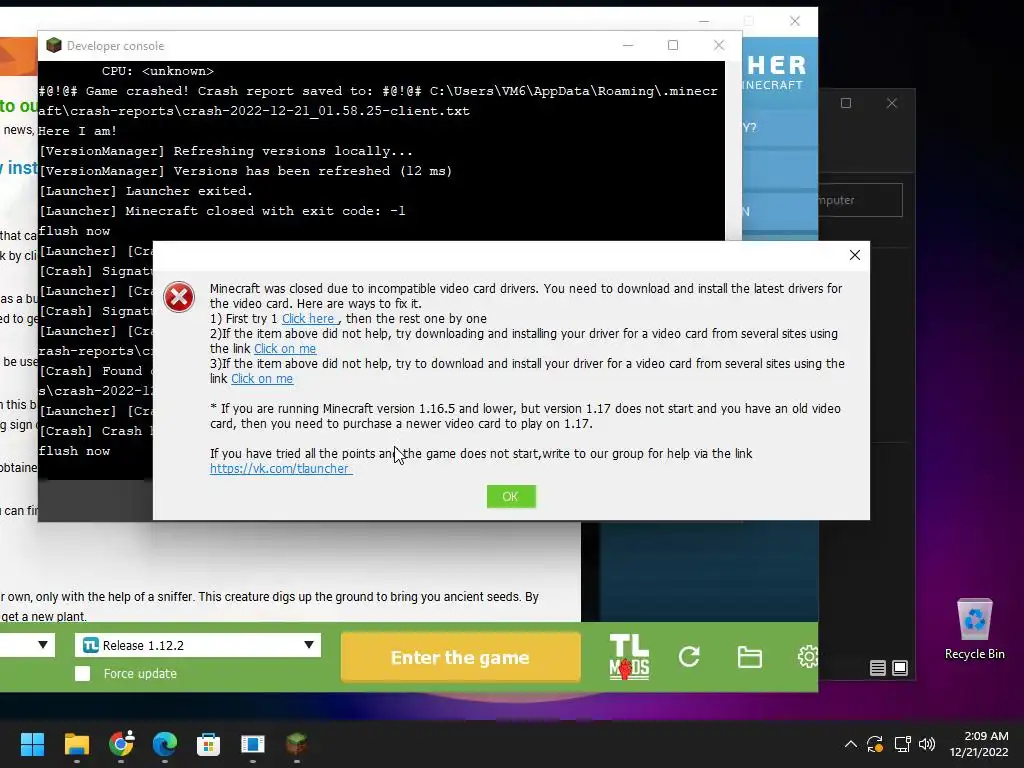Click the search field in the dark window

click(860, 200)
